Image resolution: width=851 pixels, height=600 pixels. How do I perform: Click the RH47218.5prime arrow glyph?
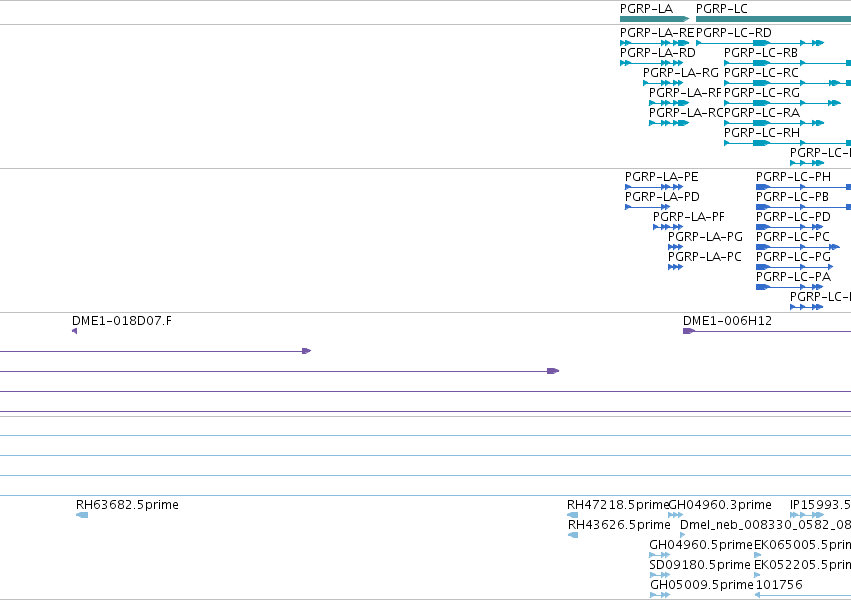(x=572, y=515)
